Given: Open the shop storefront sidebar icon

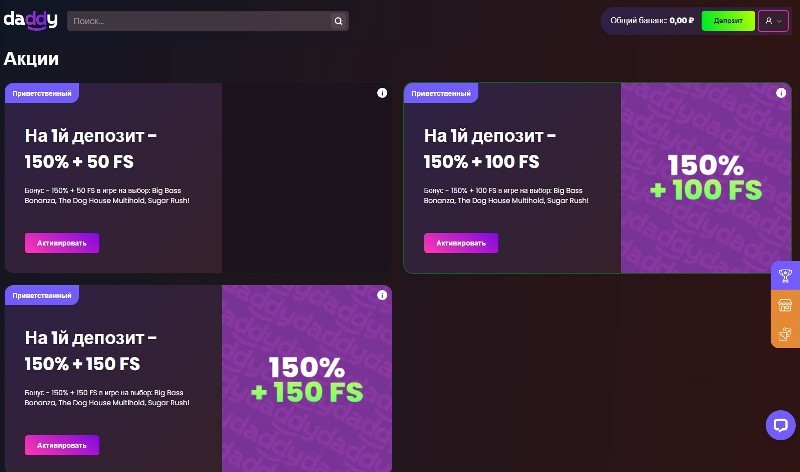Looking at the screenshot, I should coord(785,305).
